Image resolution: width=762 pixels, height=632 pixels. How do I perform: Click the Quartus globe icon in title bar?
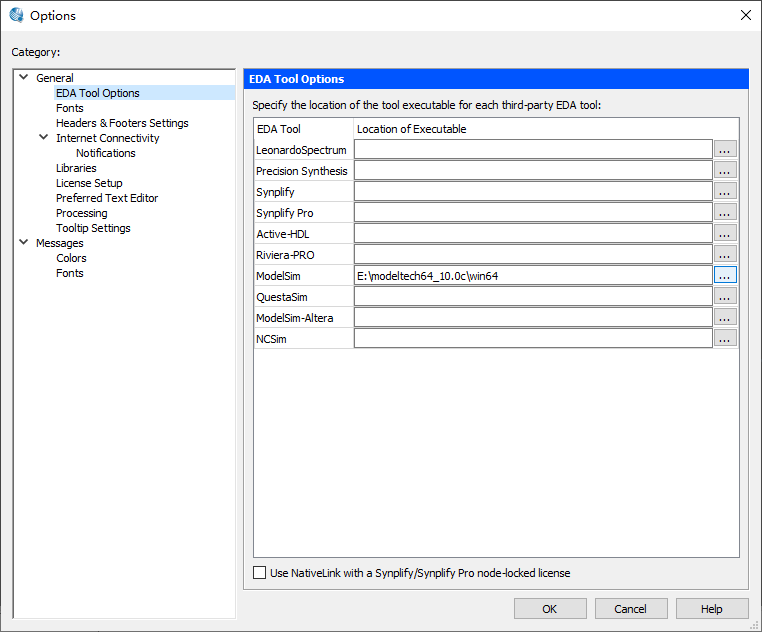16,15
